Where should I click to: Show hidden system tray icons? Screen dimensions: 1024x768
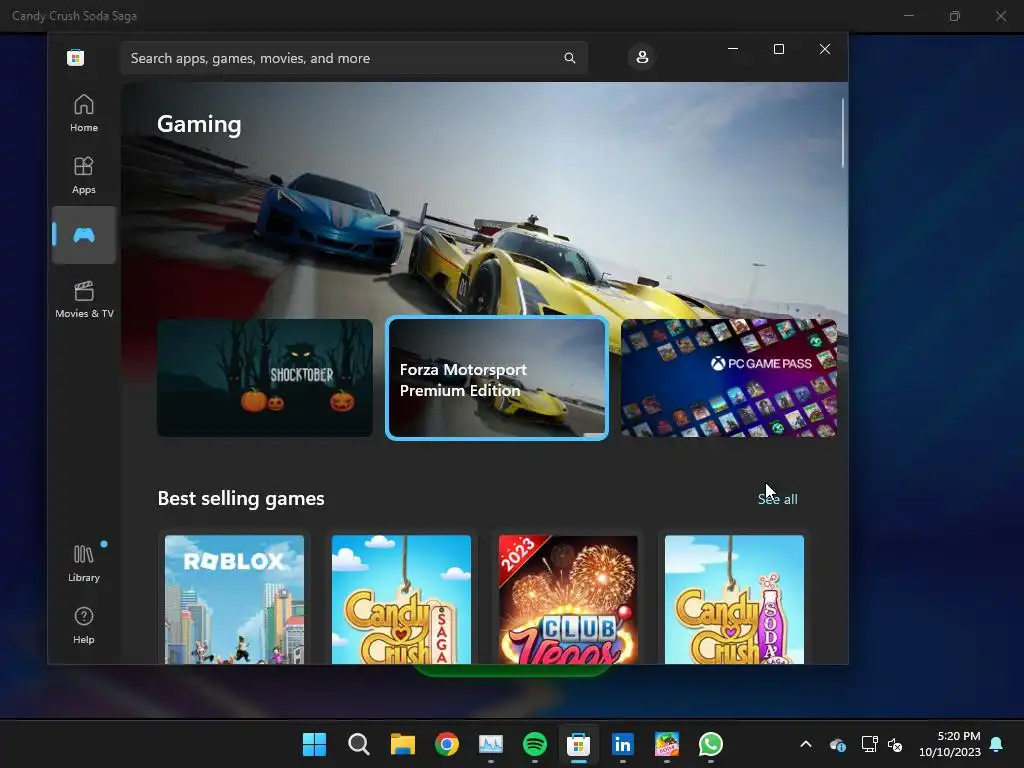(x=806, y=744)
